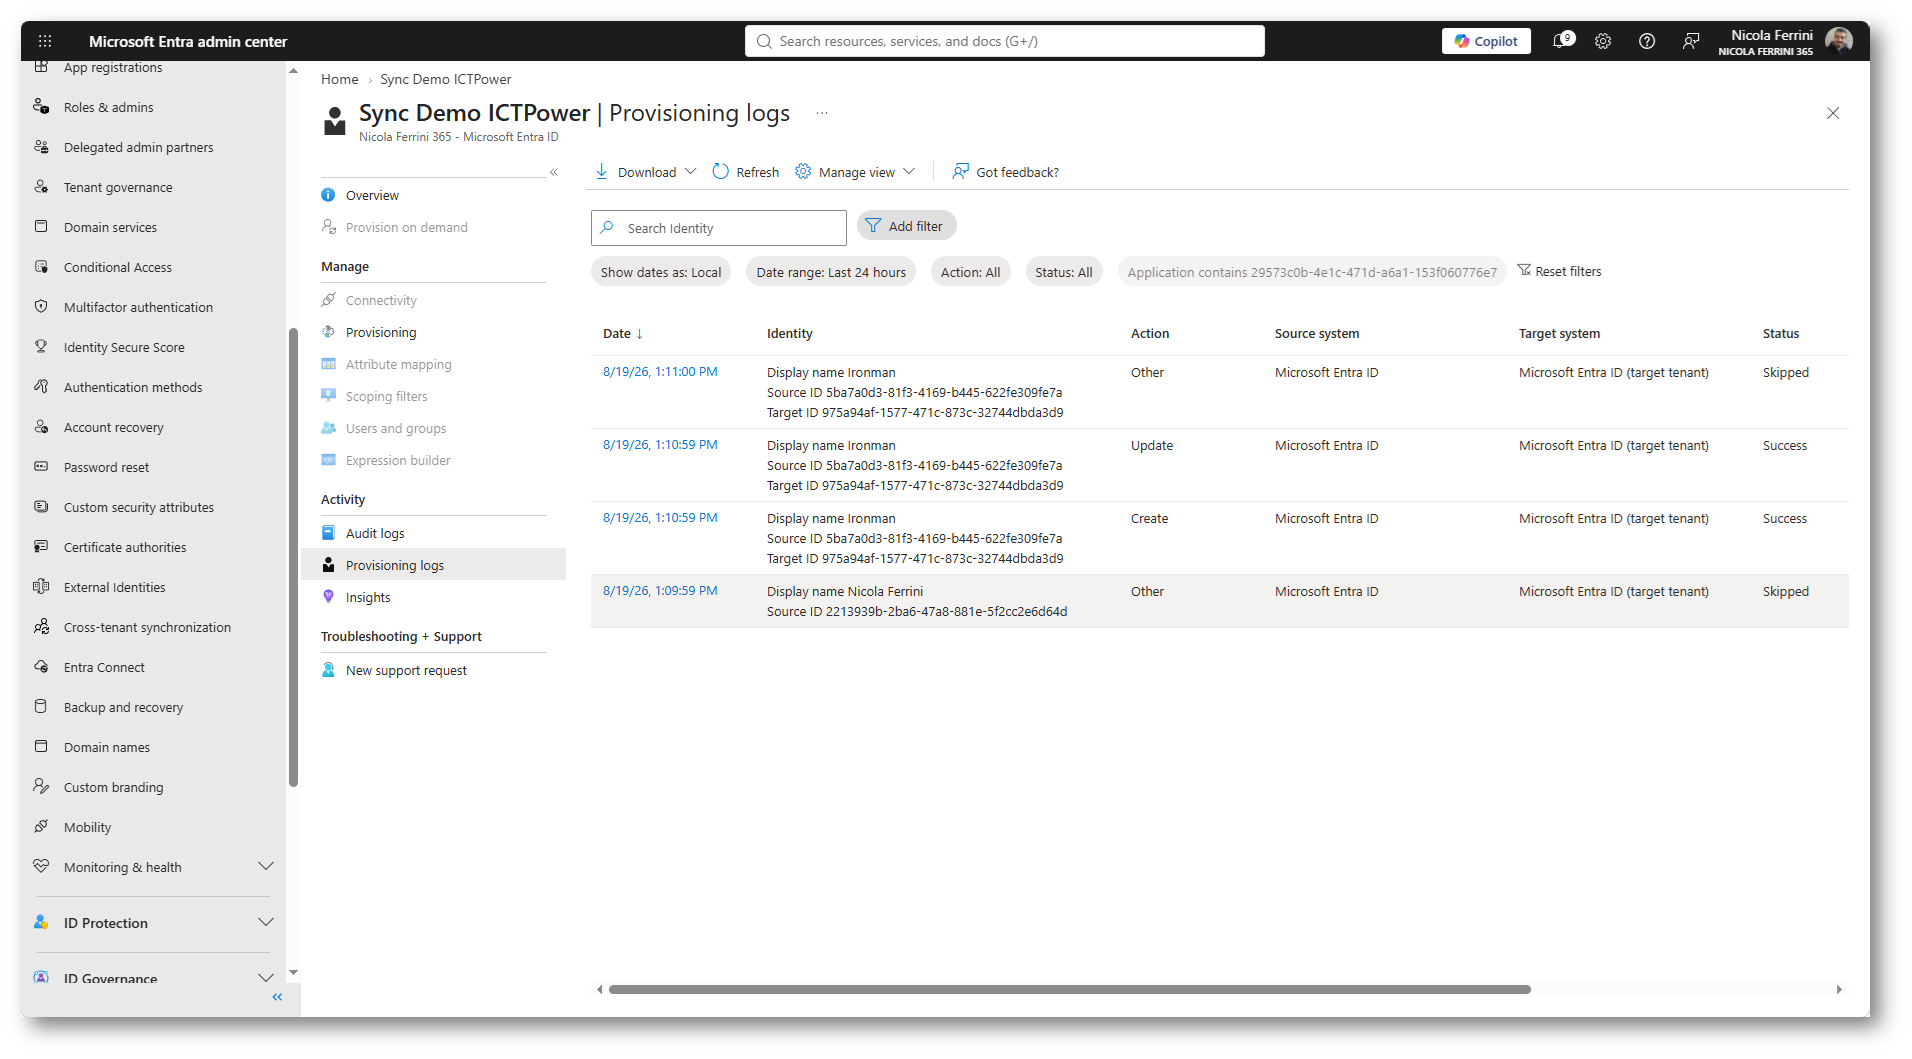Open the Download dropdown
The height and width of the screenshot is (1059, 1912).
click(646, 172)
